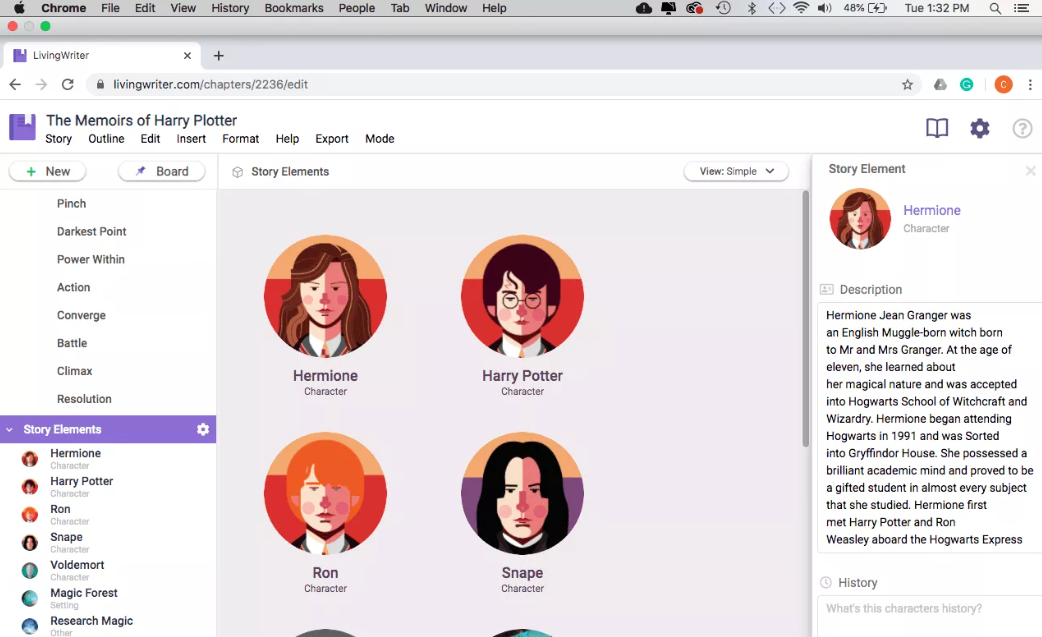Click the Bluetooth icon in menu bar
This screenshot has width=1042, height=637.
point(751,8)
